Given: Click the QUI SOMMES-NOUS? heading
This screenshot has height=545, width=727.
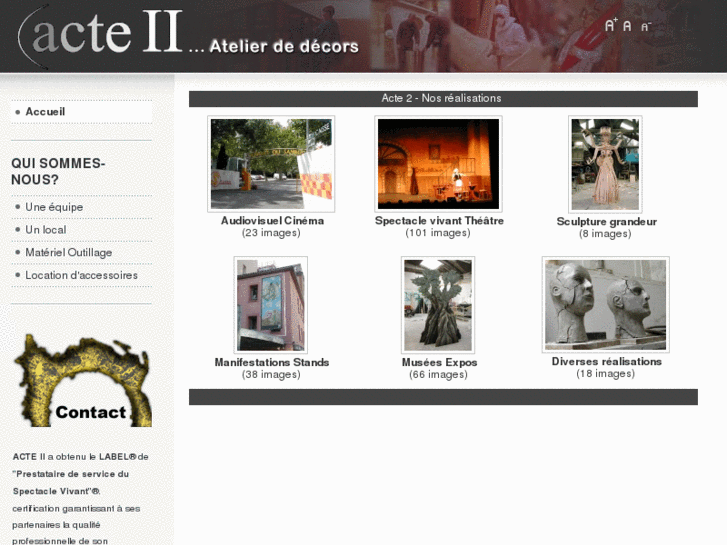Looking at the screenshot, I should tap(58, 171).
